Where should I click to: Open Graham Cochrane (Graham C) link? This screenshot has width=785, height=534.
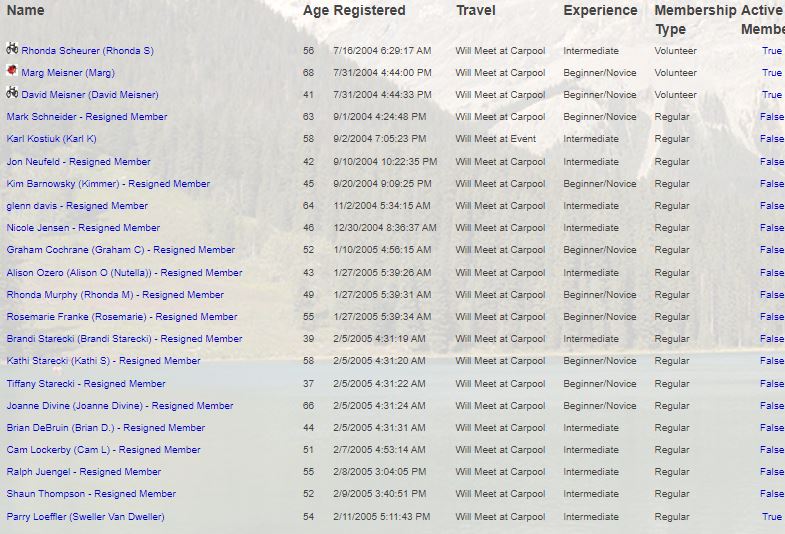[121, 250]
